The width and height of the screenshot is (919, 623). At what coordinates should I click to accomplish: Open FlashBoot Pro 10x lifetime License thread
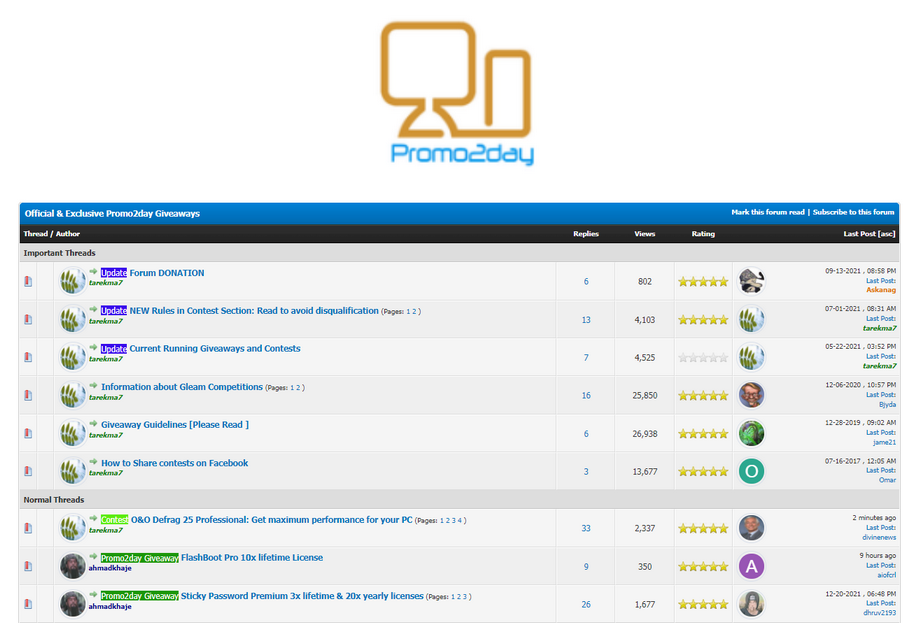251,557
